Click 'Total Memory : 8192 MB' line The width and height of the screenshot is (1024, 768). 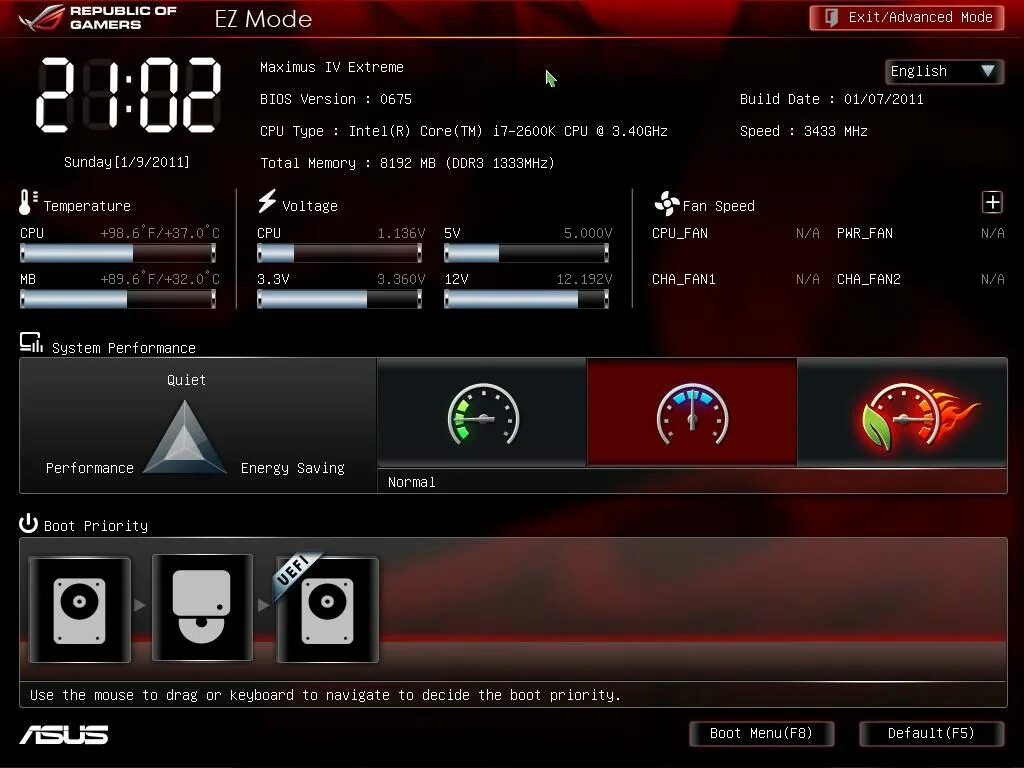tap(408, 163)
